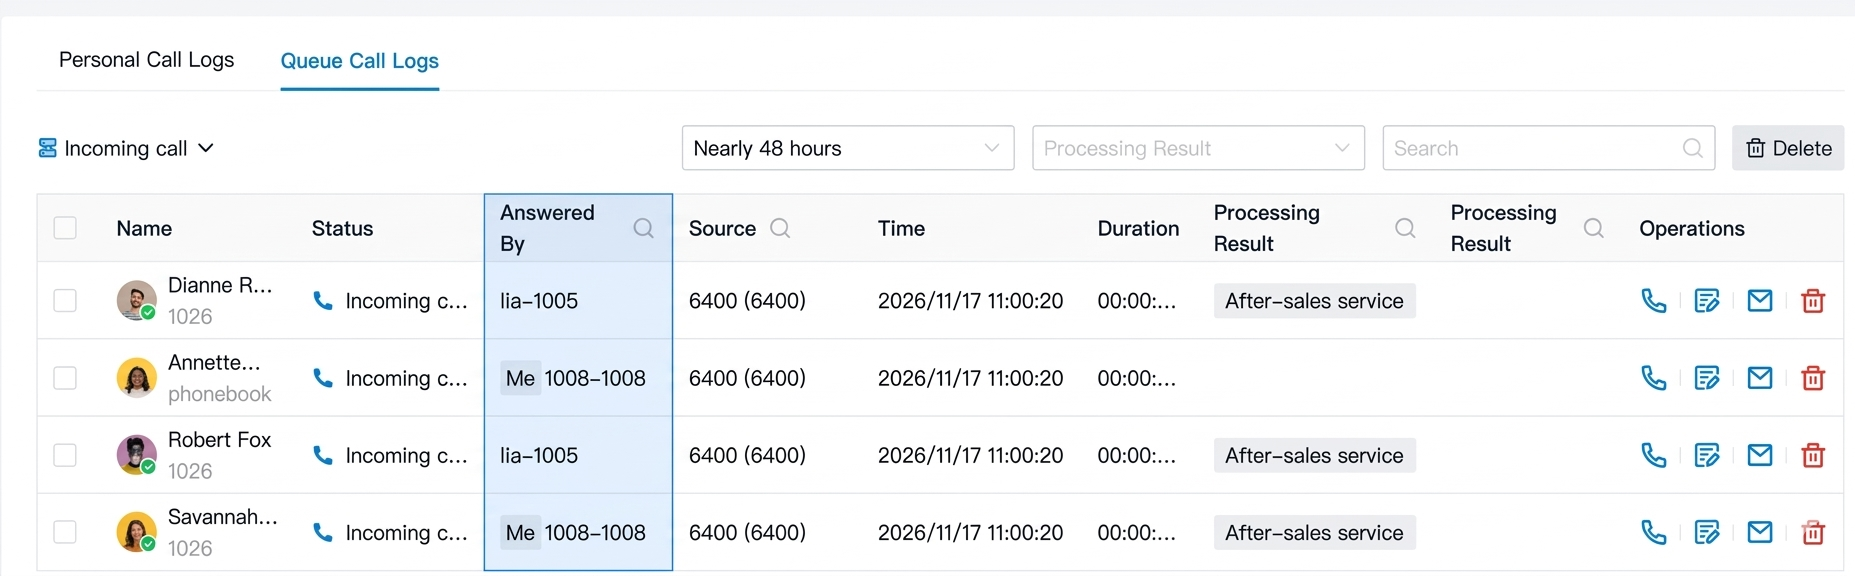Image resolution: width=1855 pixels, height=576 pixels.
Task: Send email for Annette... row
Action: point(1760,378)
